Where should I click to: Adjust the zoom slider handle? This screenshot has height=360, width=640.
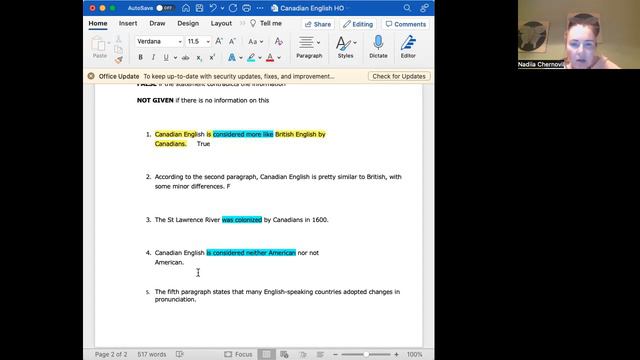pyautogui.click(x=366, y=354)
